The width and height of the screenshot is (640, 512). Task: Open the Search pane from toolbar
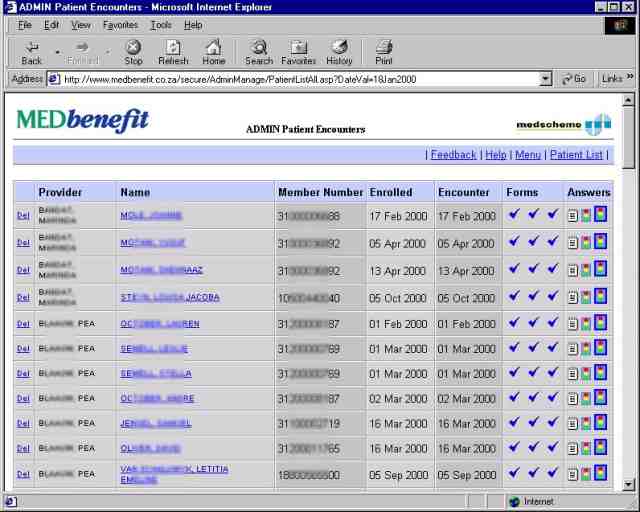[x=259, y=52]
